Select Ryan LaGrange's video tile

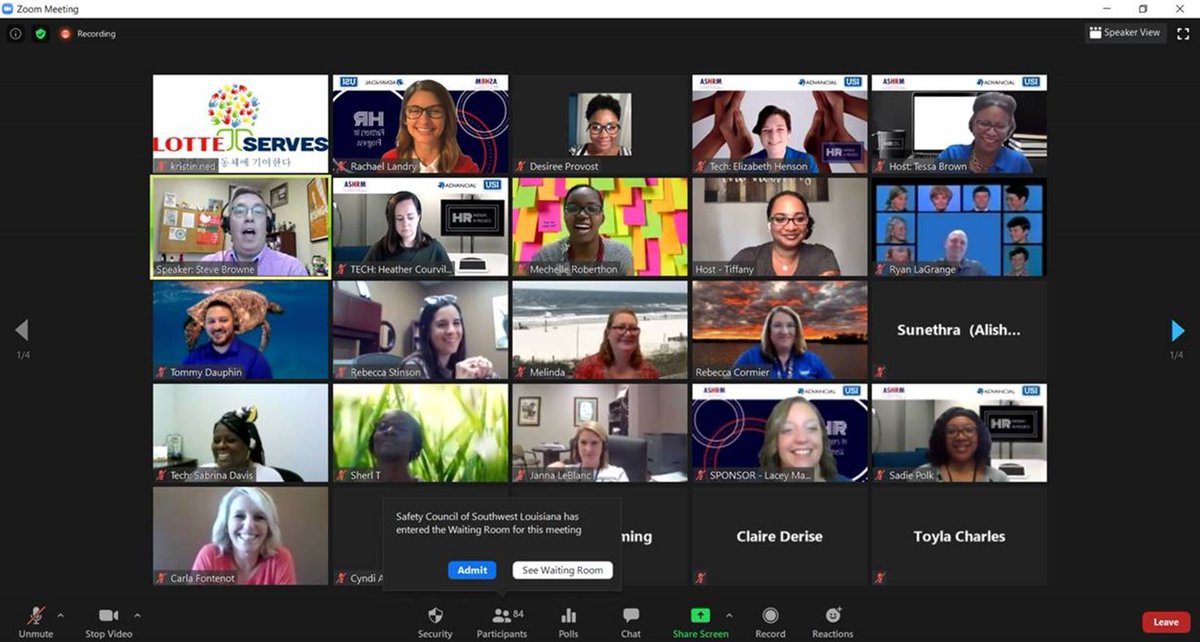[x=959, y=227]
